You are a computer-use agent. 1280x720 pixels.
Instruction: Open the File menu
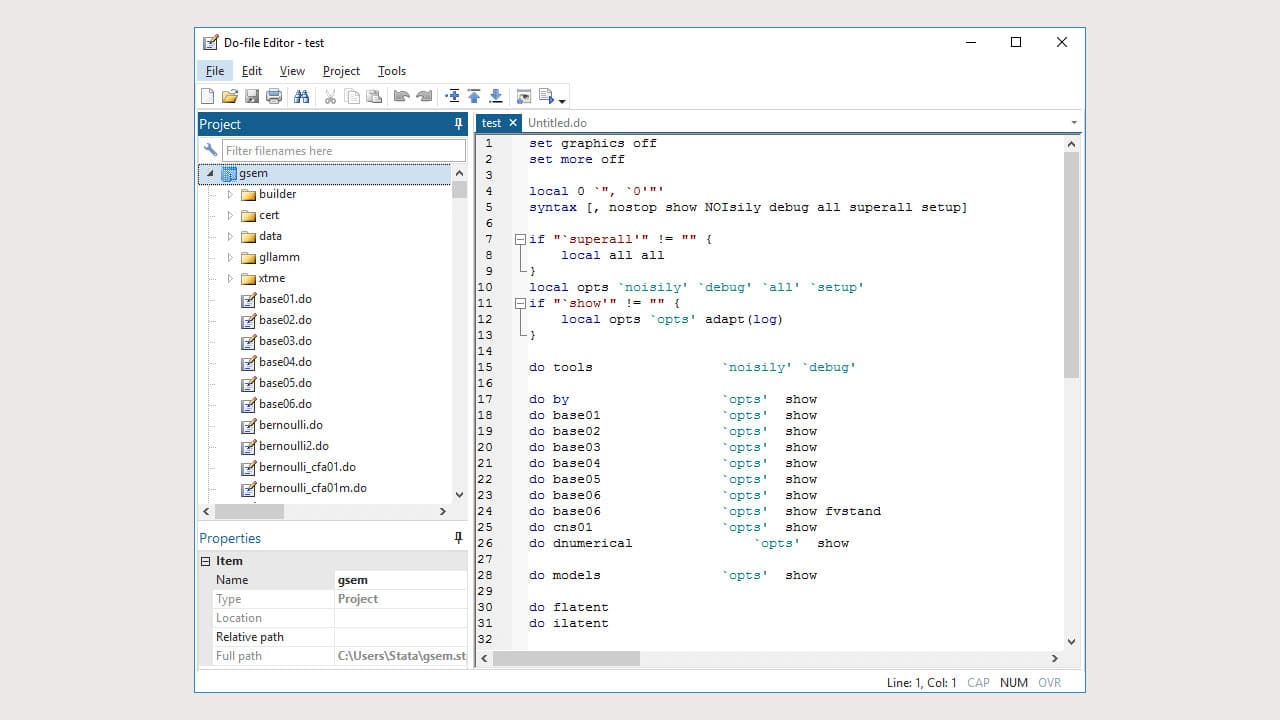pyautogui.click(x=214, y=71)
